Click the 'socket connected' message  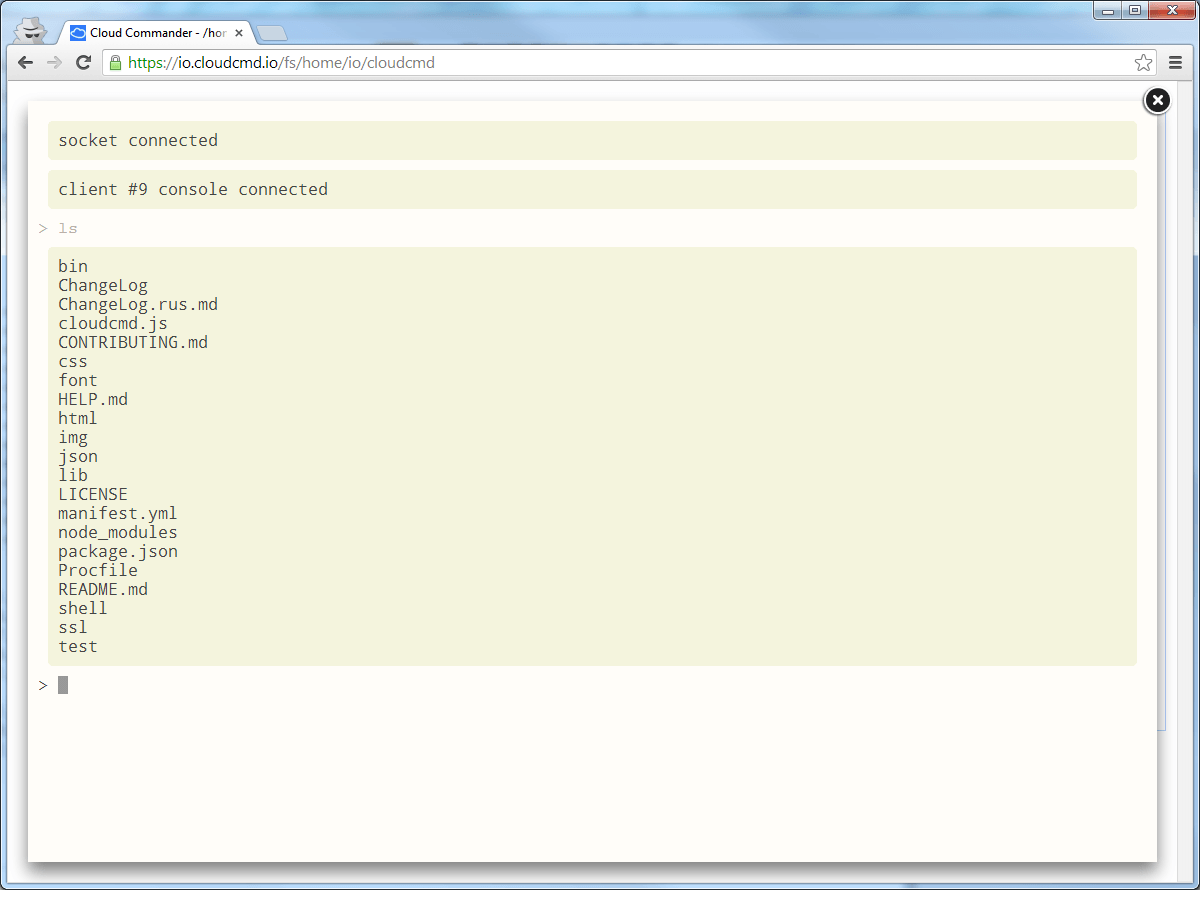click(138, 141)
